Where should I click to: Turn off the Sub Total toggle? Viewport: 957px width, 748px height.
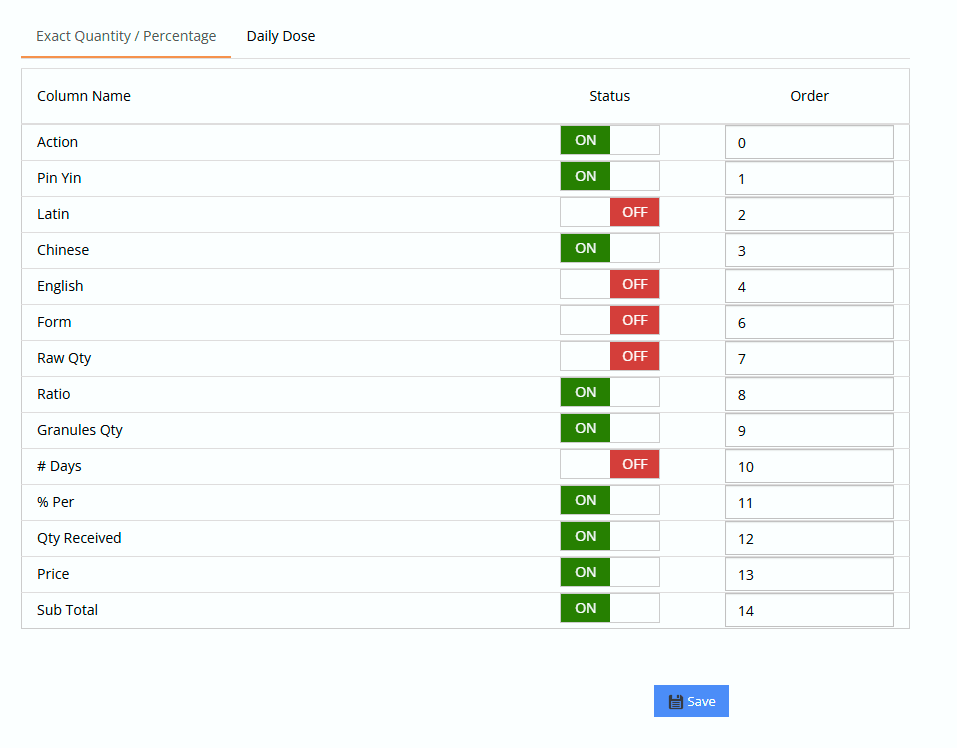coord(610,608)
